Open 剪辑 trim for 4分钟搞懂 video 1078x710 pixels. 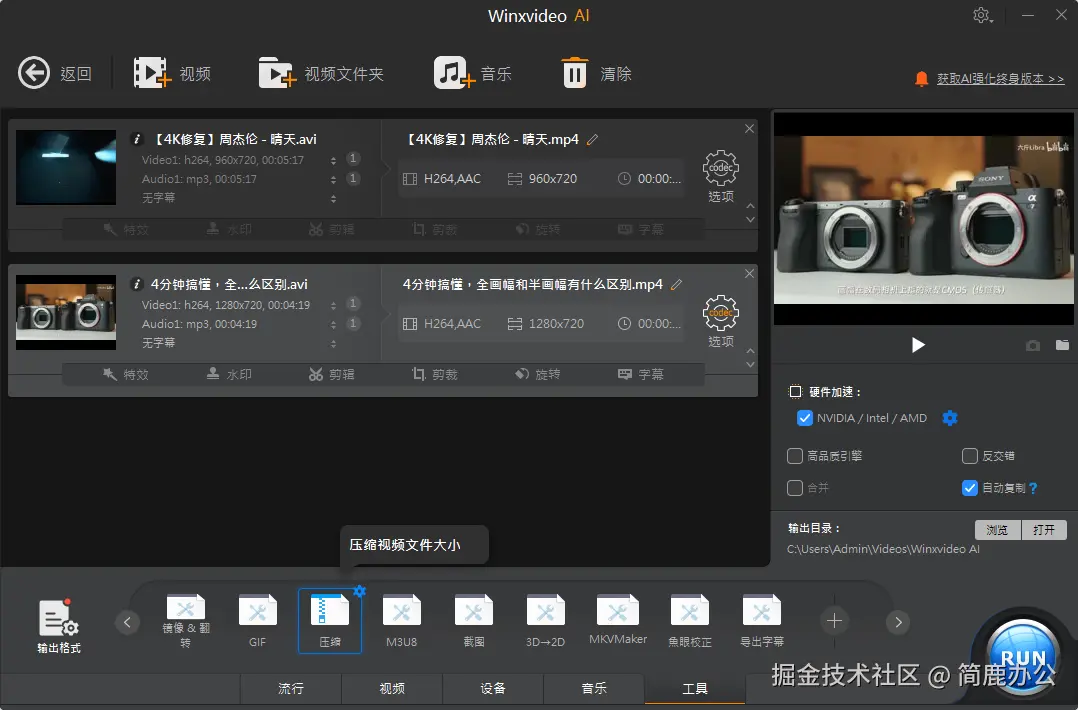point(331,375)
